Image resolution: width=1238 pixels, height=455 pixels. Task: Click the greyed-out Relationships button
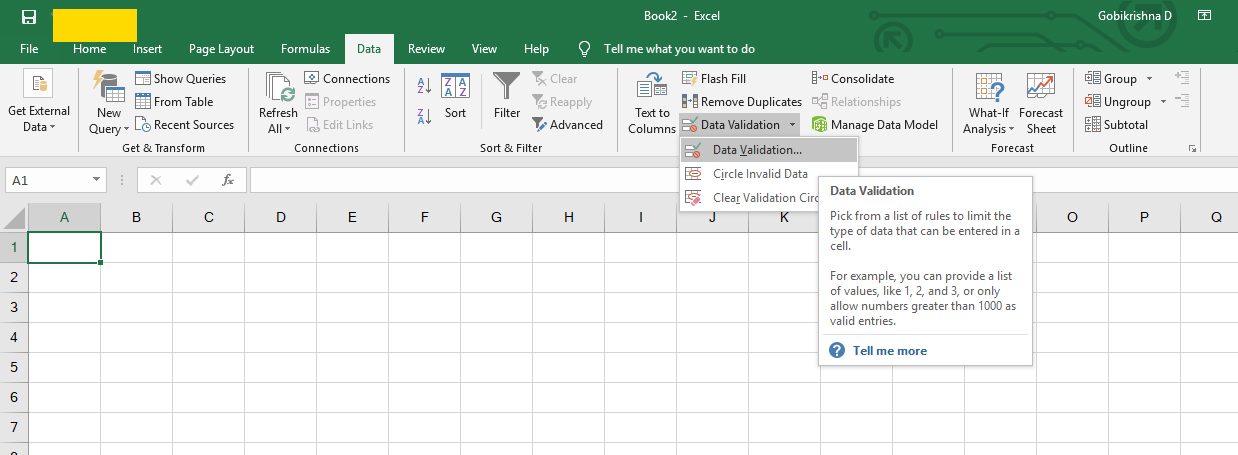(856, 101)
